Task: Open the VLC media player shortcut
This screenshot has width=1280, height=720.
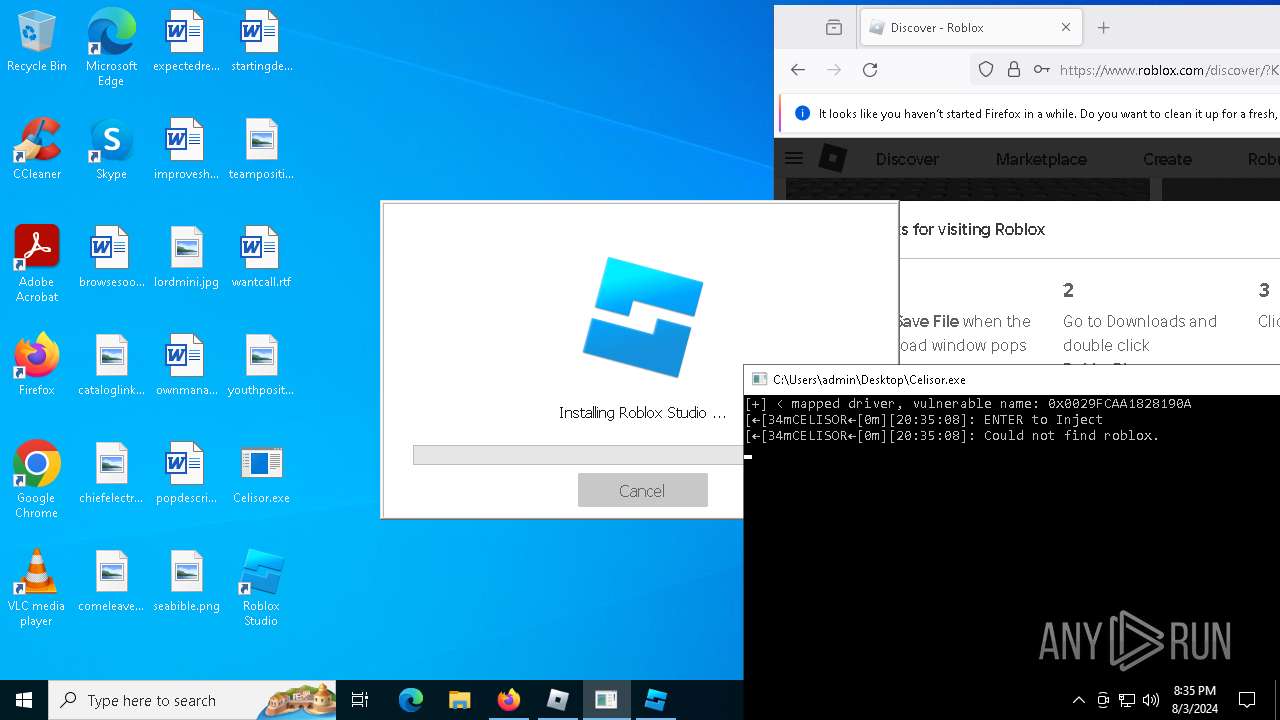Action: pos(37,588)
